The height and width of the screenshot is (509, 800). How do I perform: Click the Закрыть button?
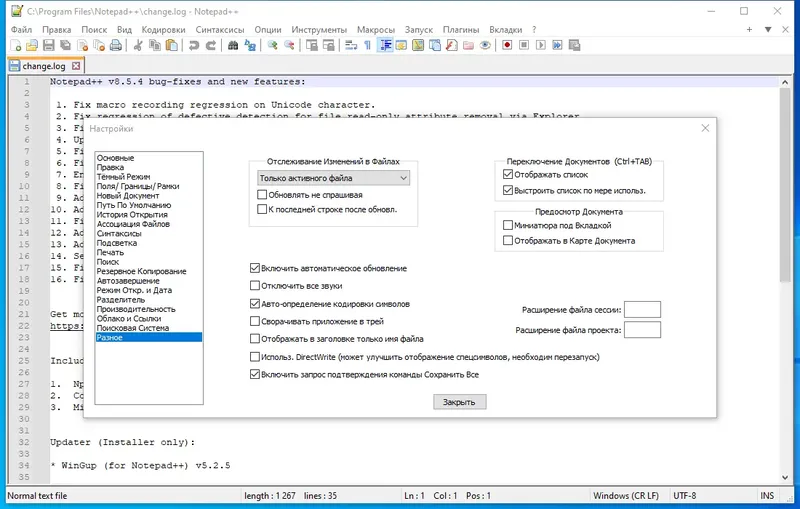tap(460, 402)
